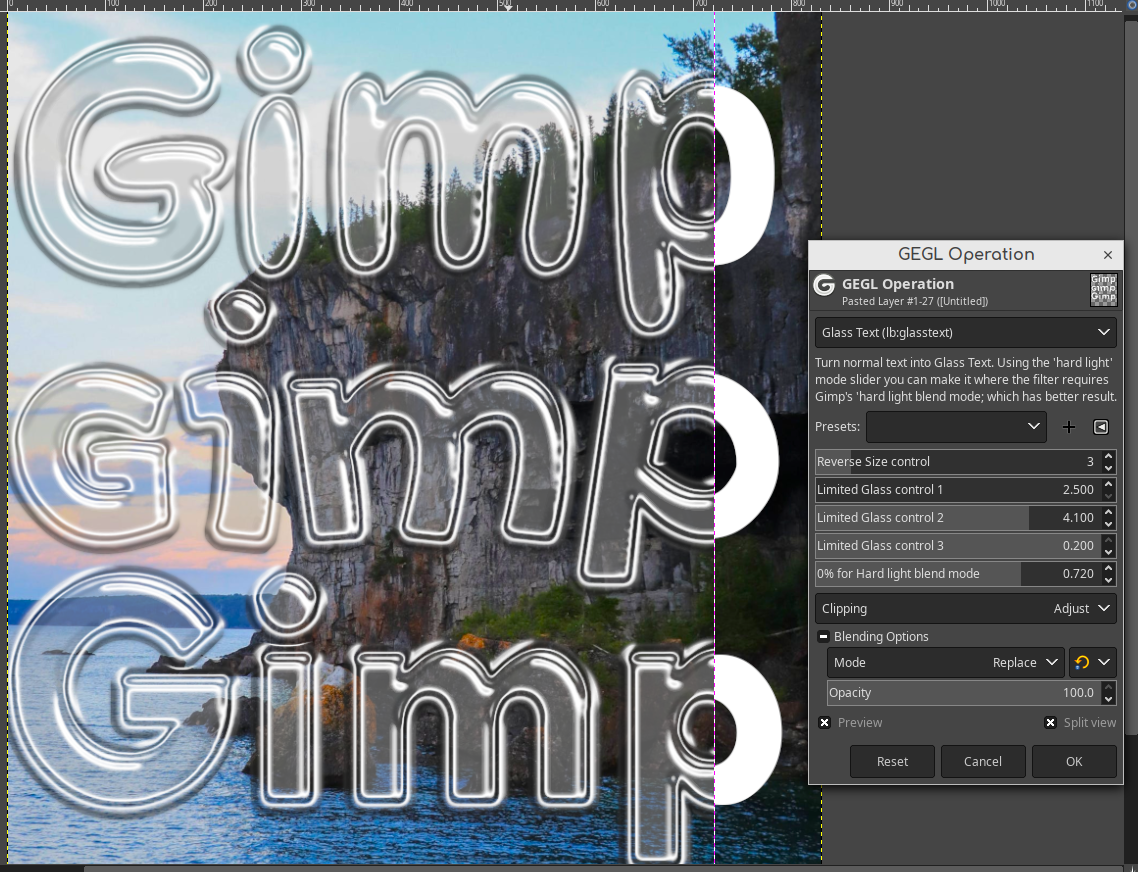The image size is (1138, 872).
Task: Increase Limited Glass control 3 value arrow
Action: (1108, 540)
